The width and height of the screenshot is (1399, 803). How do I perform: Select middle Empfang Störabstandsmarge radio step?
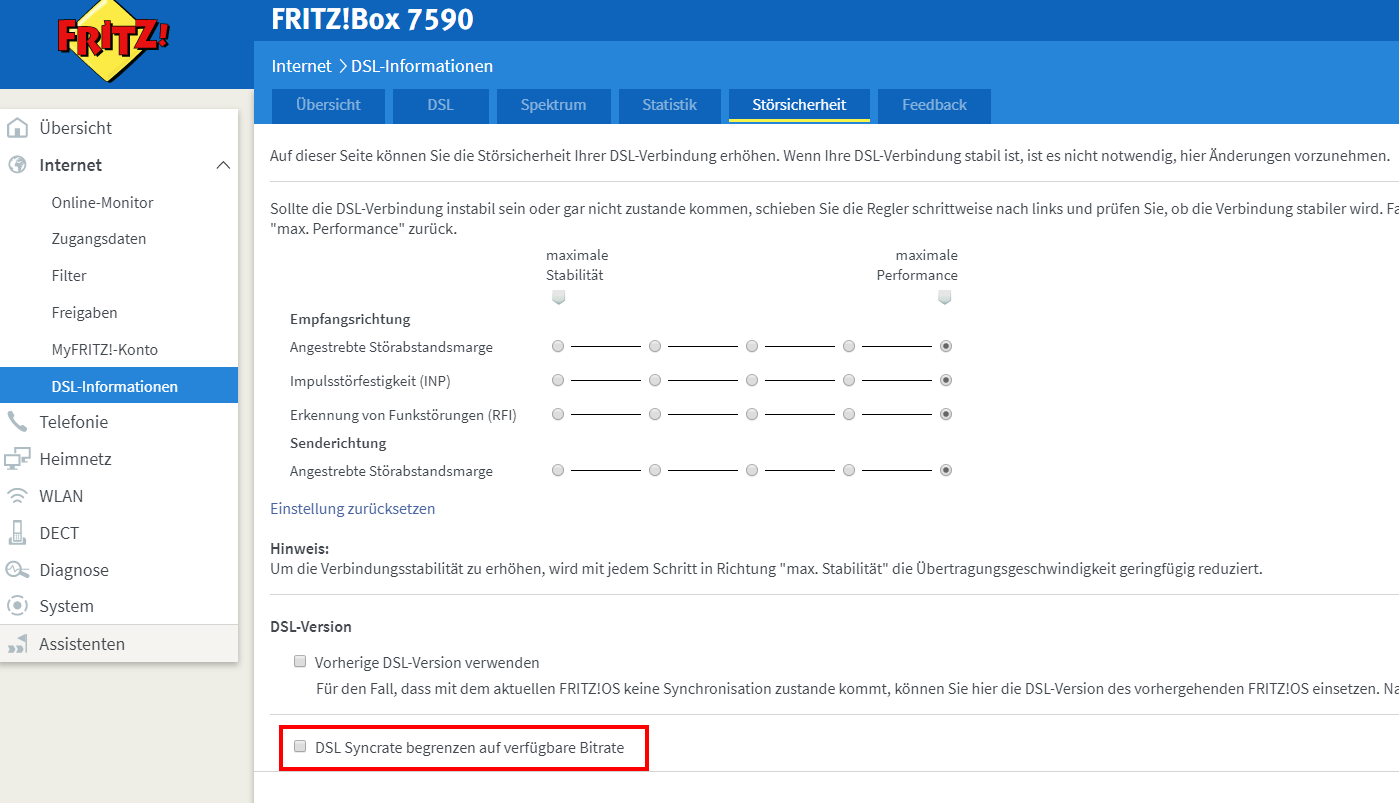[x=752, y=346]
